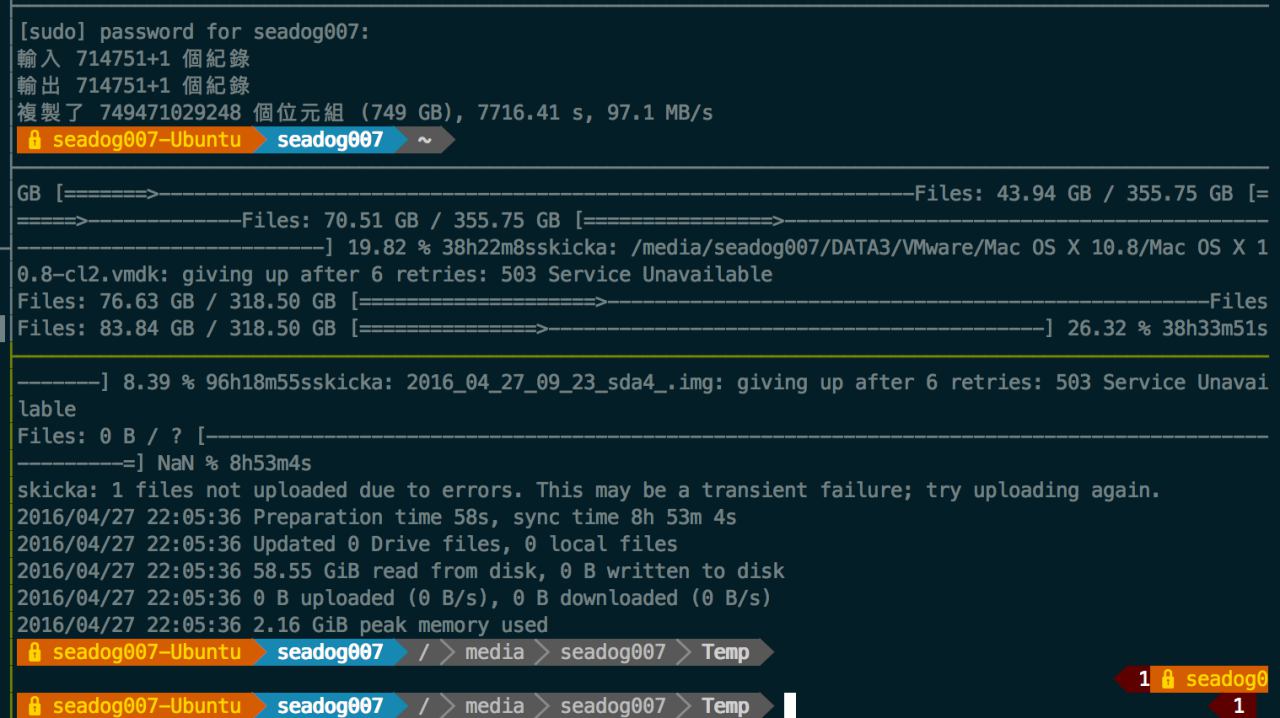
Task: Select the tilde home directory segment
Action: click(x=425, y=140)
